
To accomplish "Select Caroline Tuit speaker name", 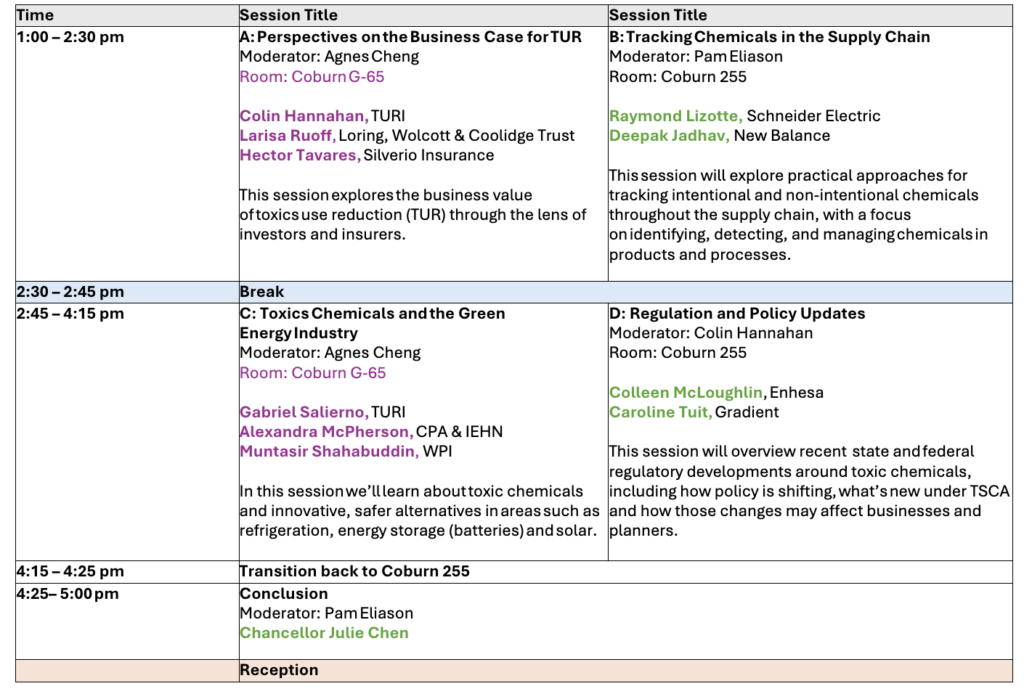I will pos(660,412).
